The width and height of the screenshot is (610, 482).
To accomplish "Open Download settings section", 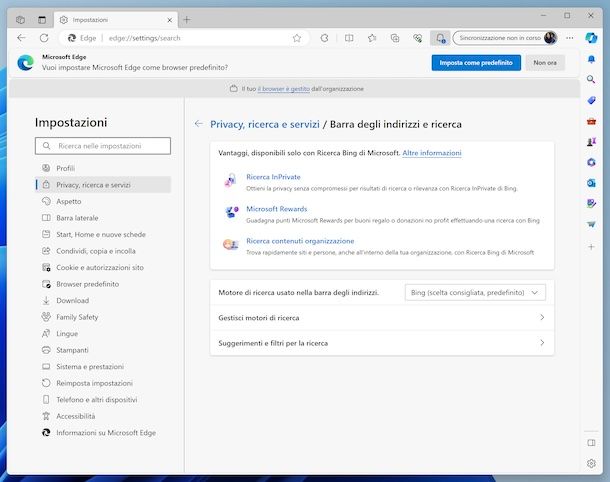I will [x=103, y=300].
